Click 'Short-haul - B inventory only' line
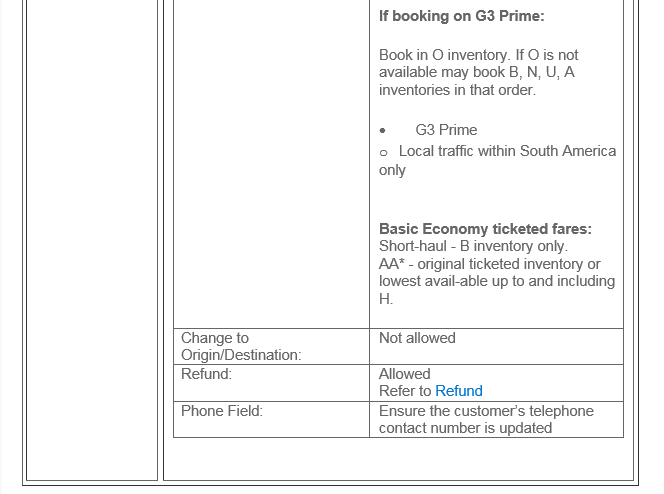Viewport: 664px width, 494px height. (473, 246)
